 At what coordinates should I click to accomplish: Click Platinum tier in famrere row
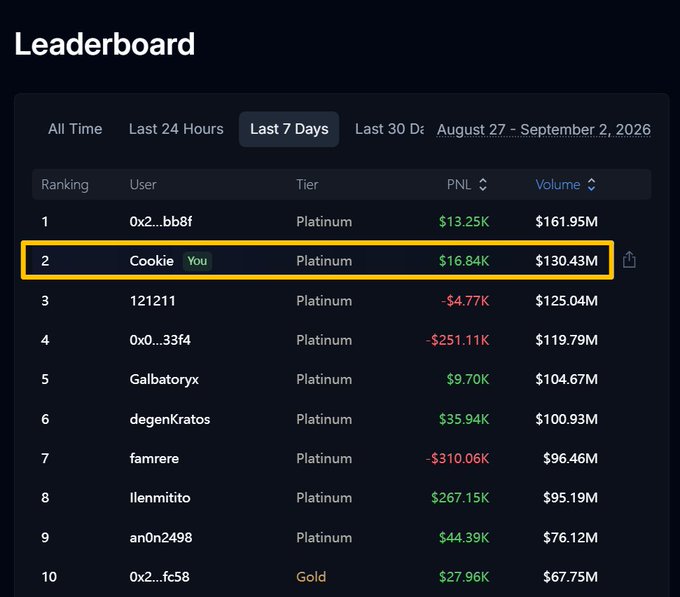pos(324,458)
